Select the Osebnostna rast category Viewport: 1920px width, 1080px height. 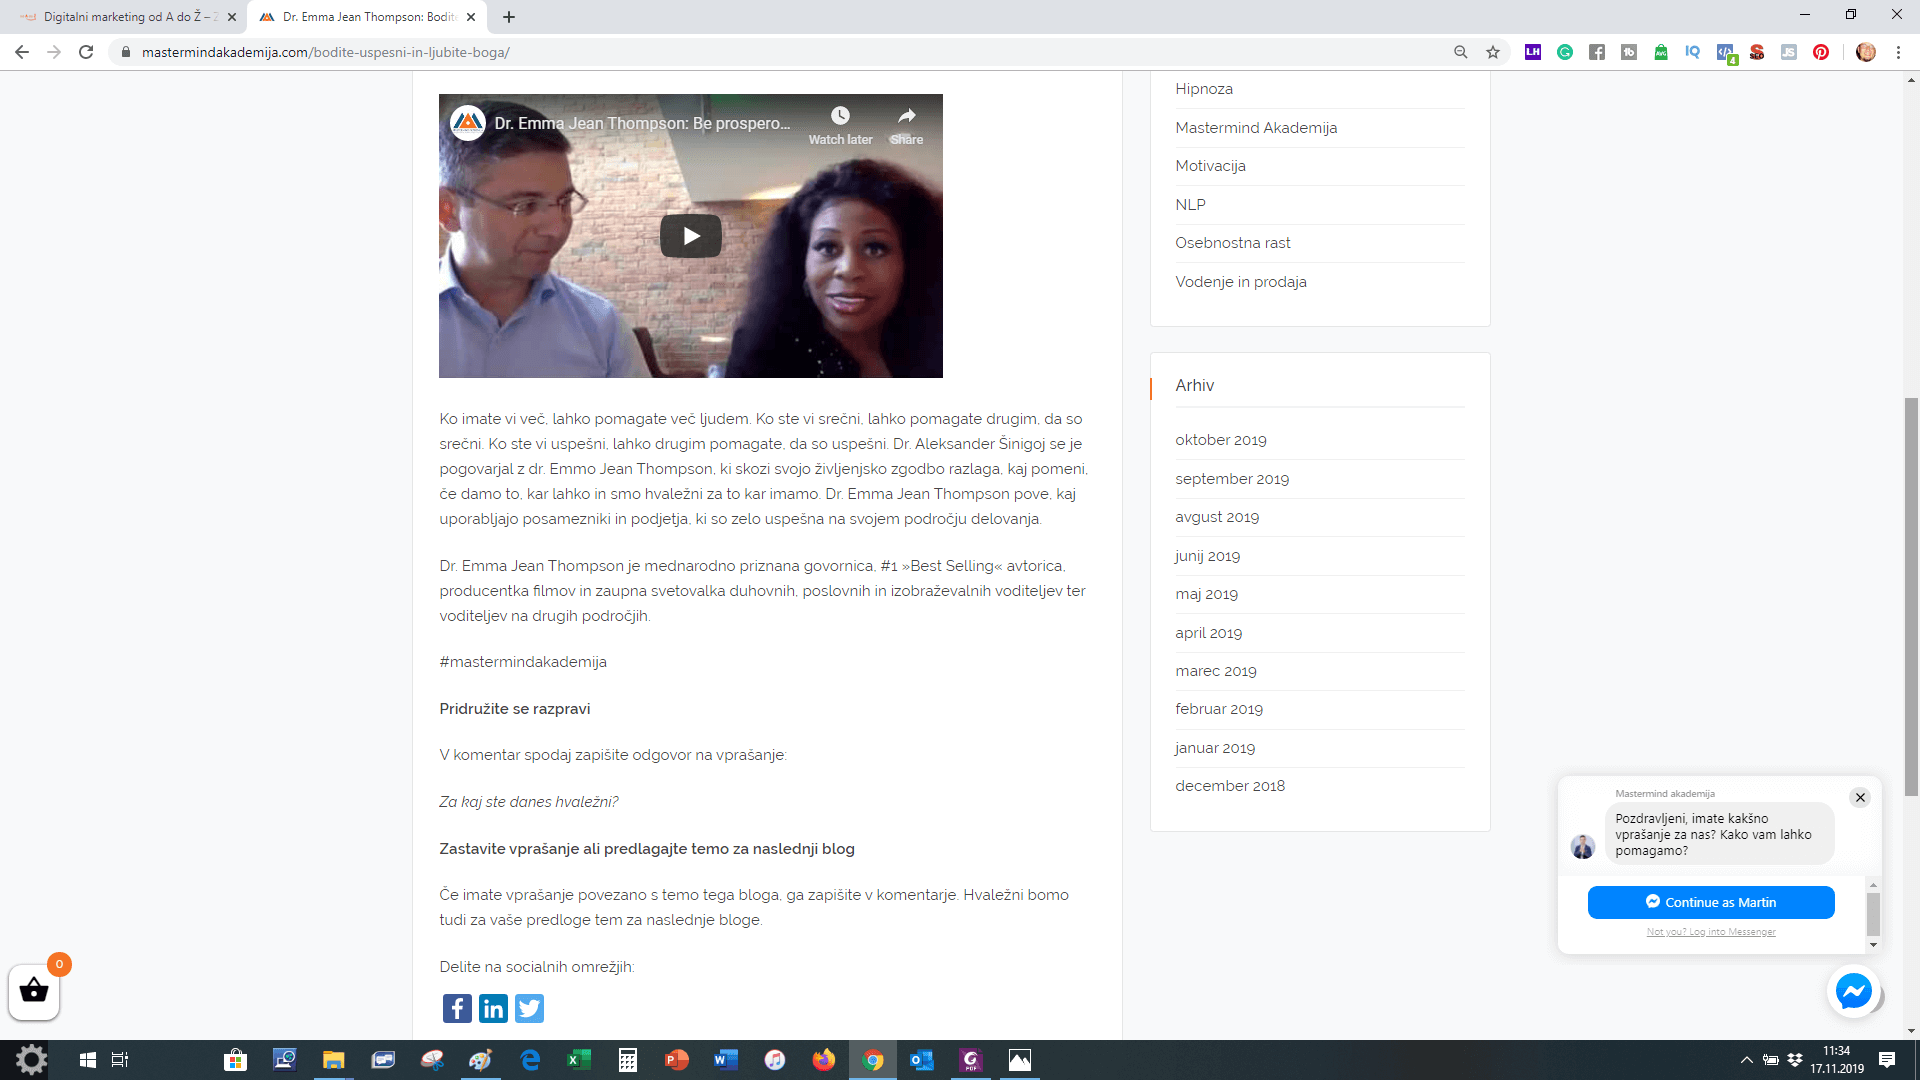click(x=1232, y=243)
